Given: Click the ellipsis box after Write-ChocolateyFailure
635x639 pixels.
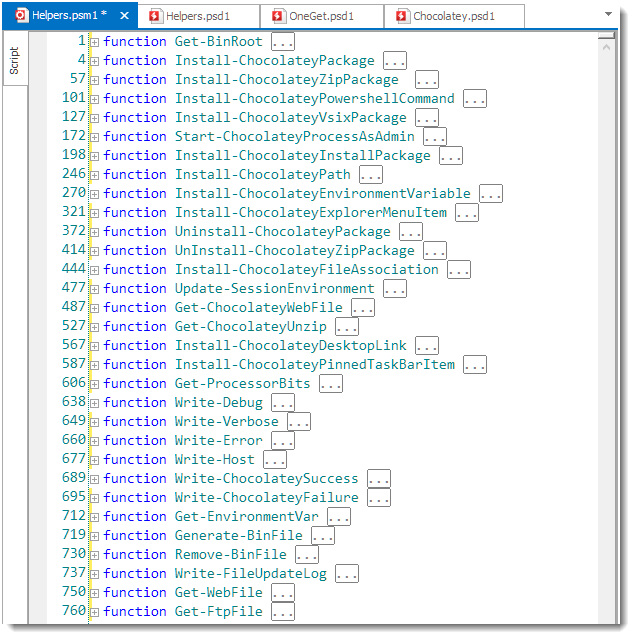Looking at the screenshot, I should click(379, 498).
